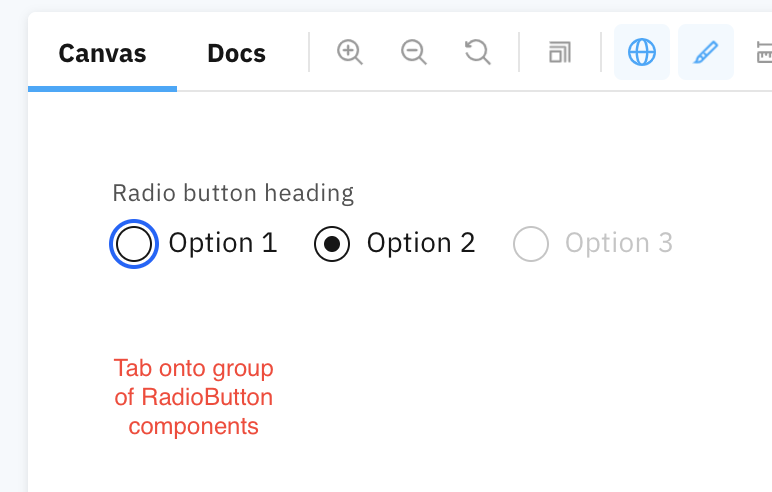Select the Option 2 radio circle

click(332, 244)
